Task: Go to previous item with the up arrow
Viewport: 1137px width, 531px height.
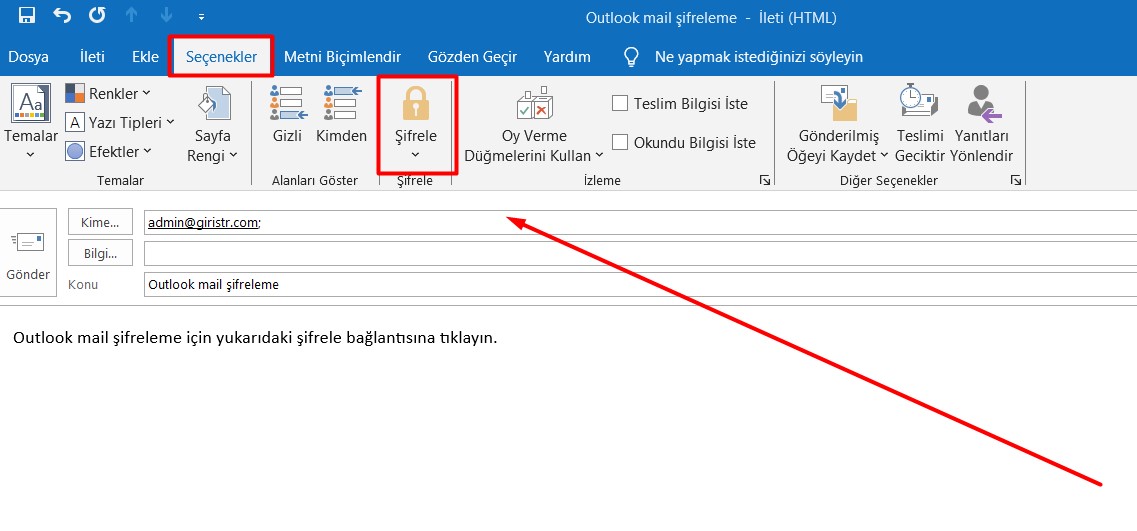Action: coord(131,16)
